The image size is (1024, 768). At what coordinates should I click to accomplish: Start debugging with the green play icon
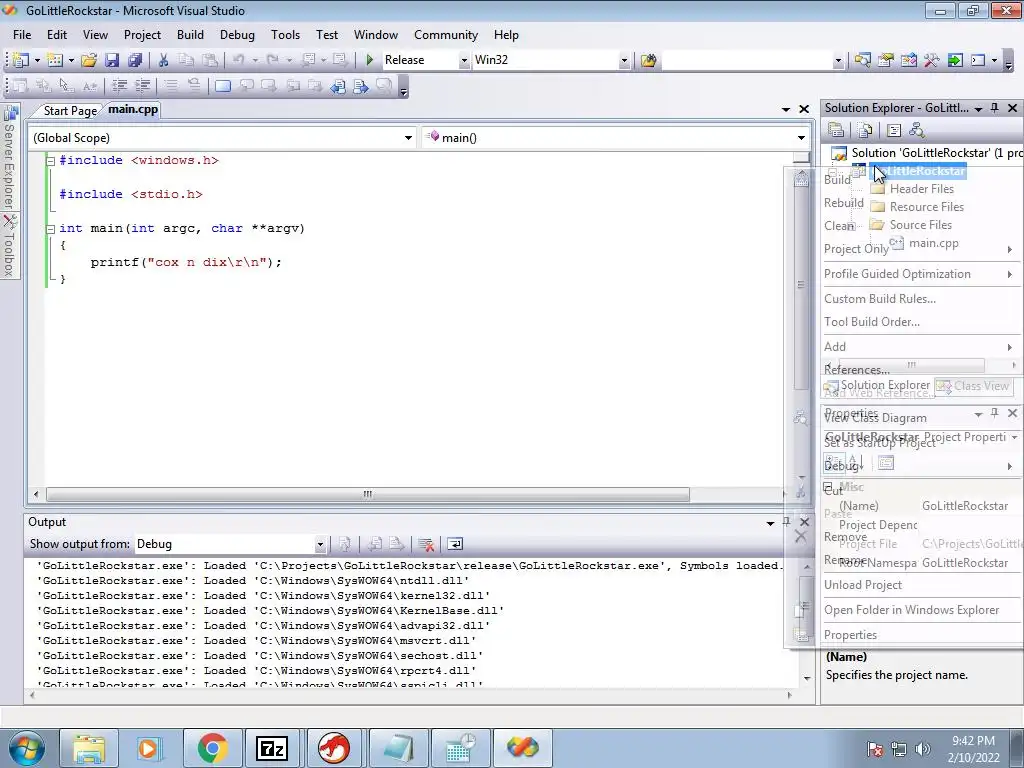coord(370,60)
